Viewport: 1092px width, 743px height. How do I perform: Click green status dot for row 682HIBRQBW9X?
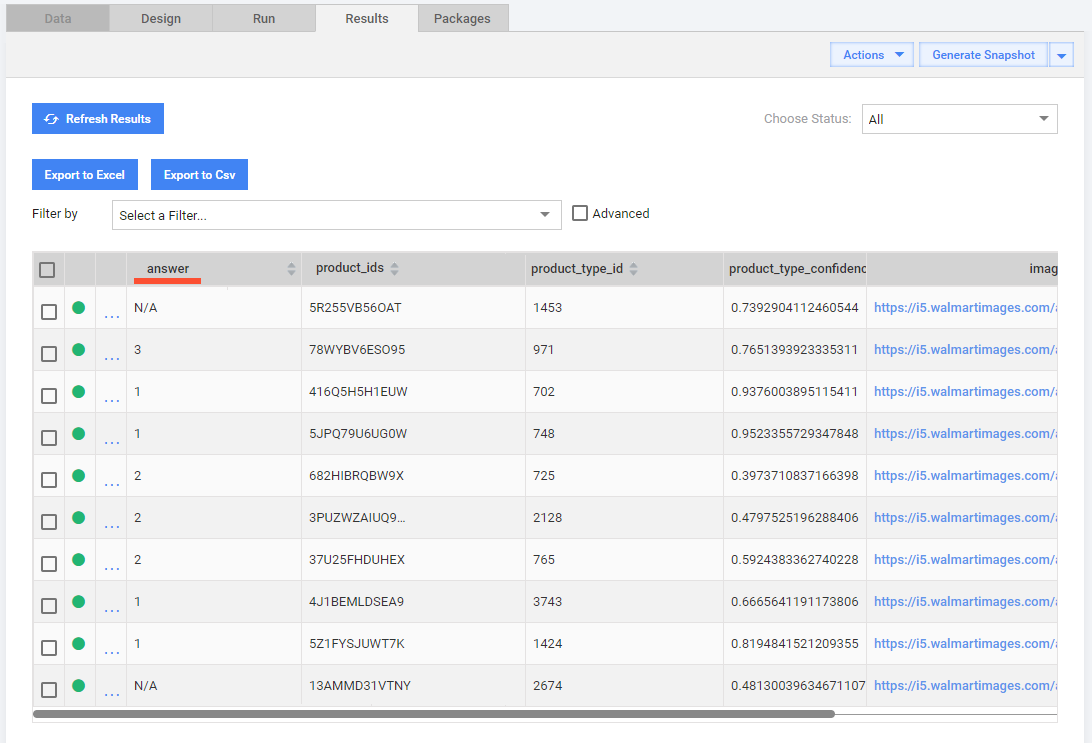pos(79,476)
